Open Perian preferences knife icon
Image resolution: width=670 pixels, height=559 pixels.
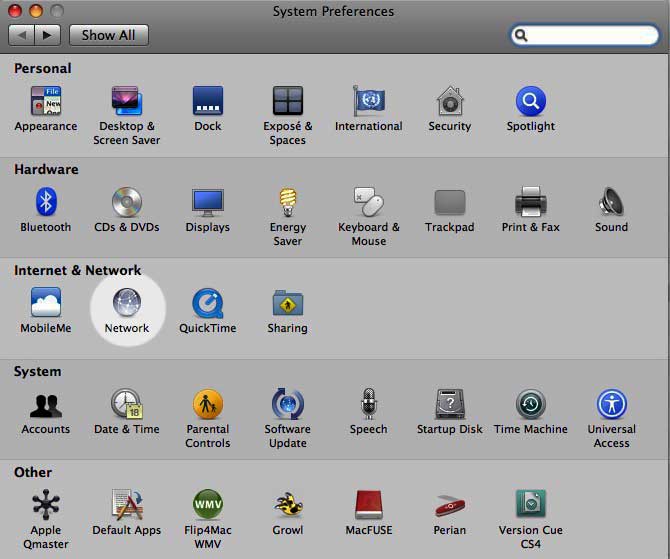point(450,506)
